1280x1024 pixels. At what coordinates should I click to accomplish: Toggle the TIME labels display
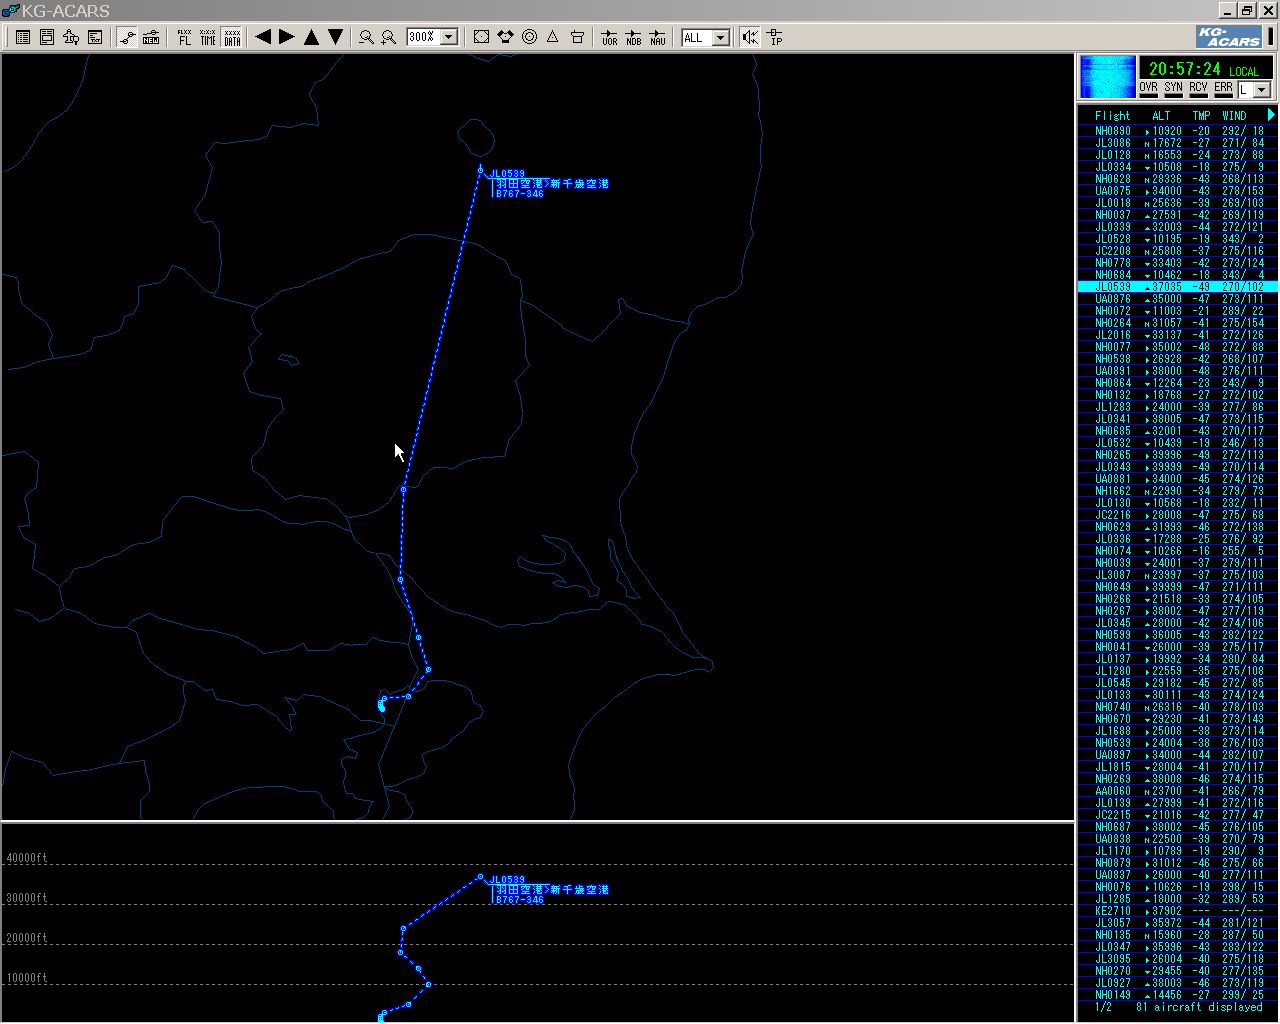(208, 37)
